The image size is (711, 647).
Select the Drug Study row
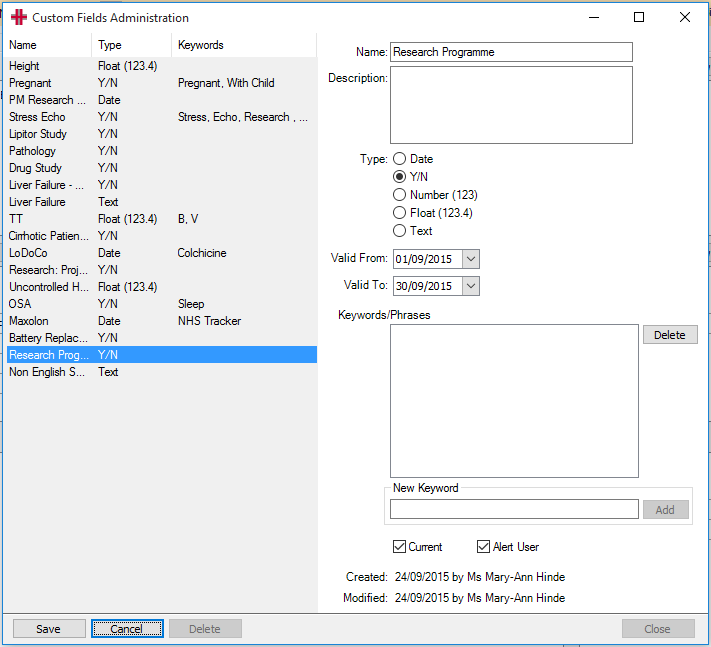[x=161, y=168]
